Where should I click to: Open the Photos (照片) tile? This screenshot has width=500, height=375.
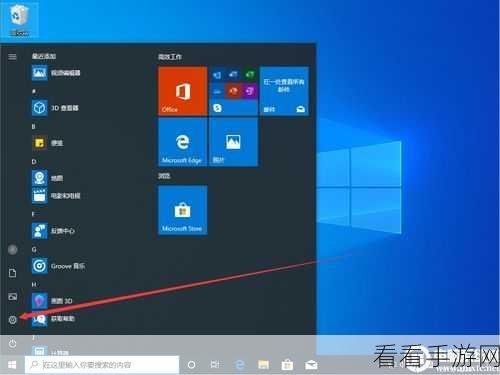(x=233, y=142)
